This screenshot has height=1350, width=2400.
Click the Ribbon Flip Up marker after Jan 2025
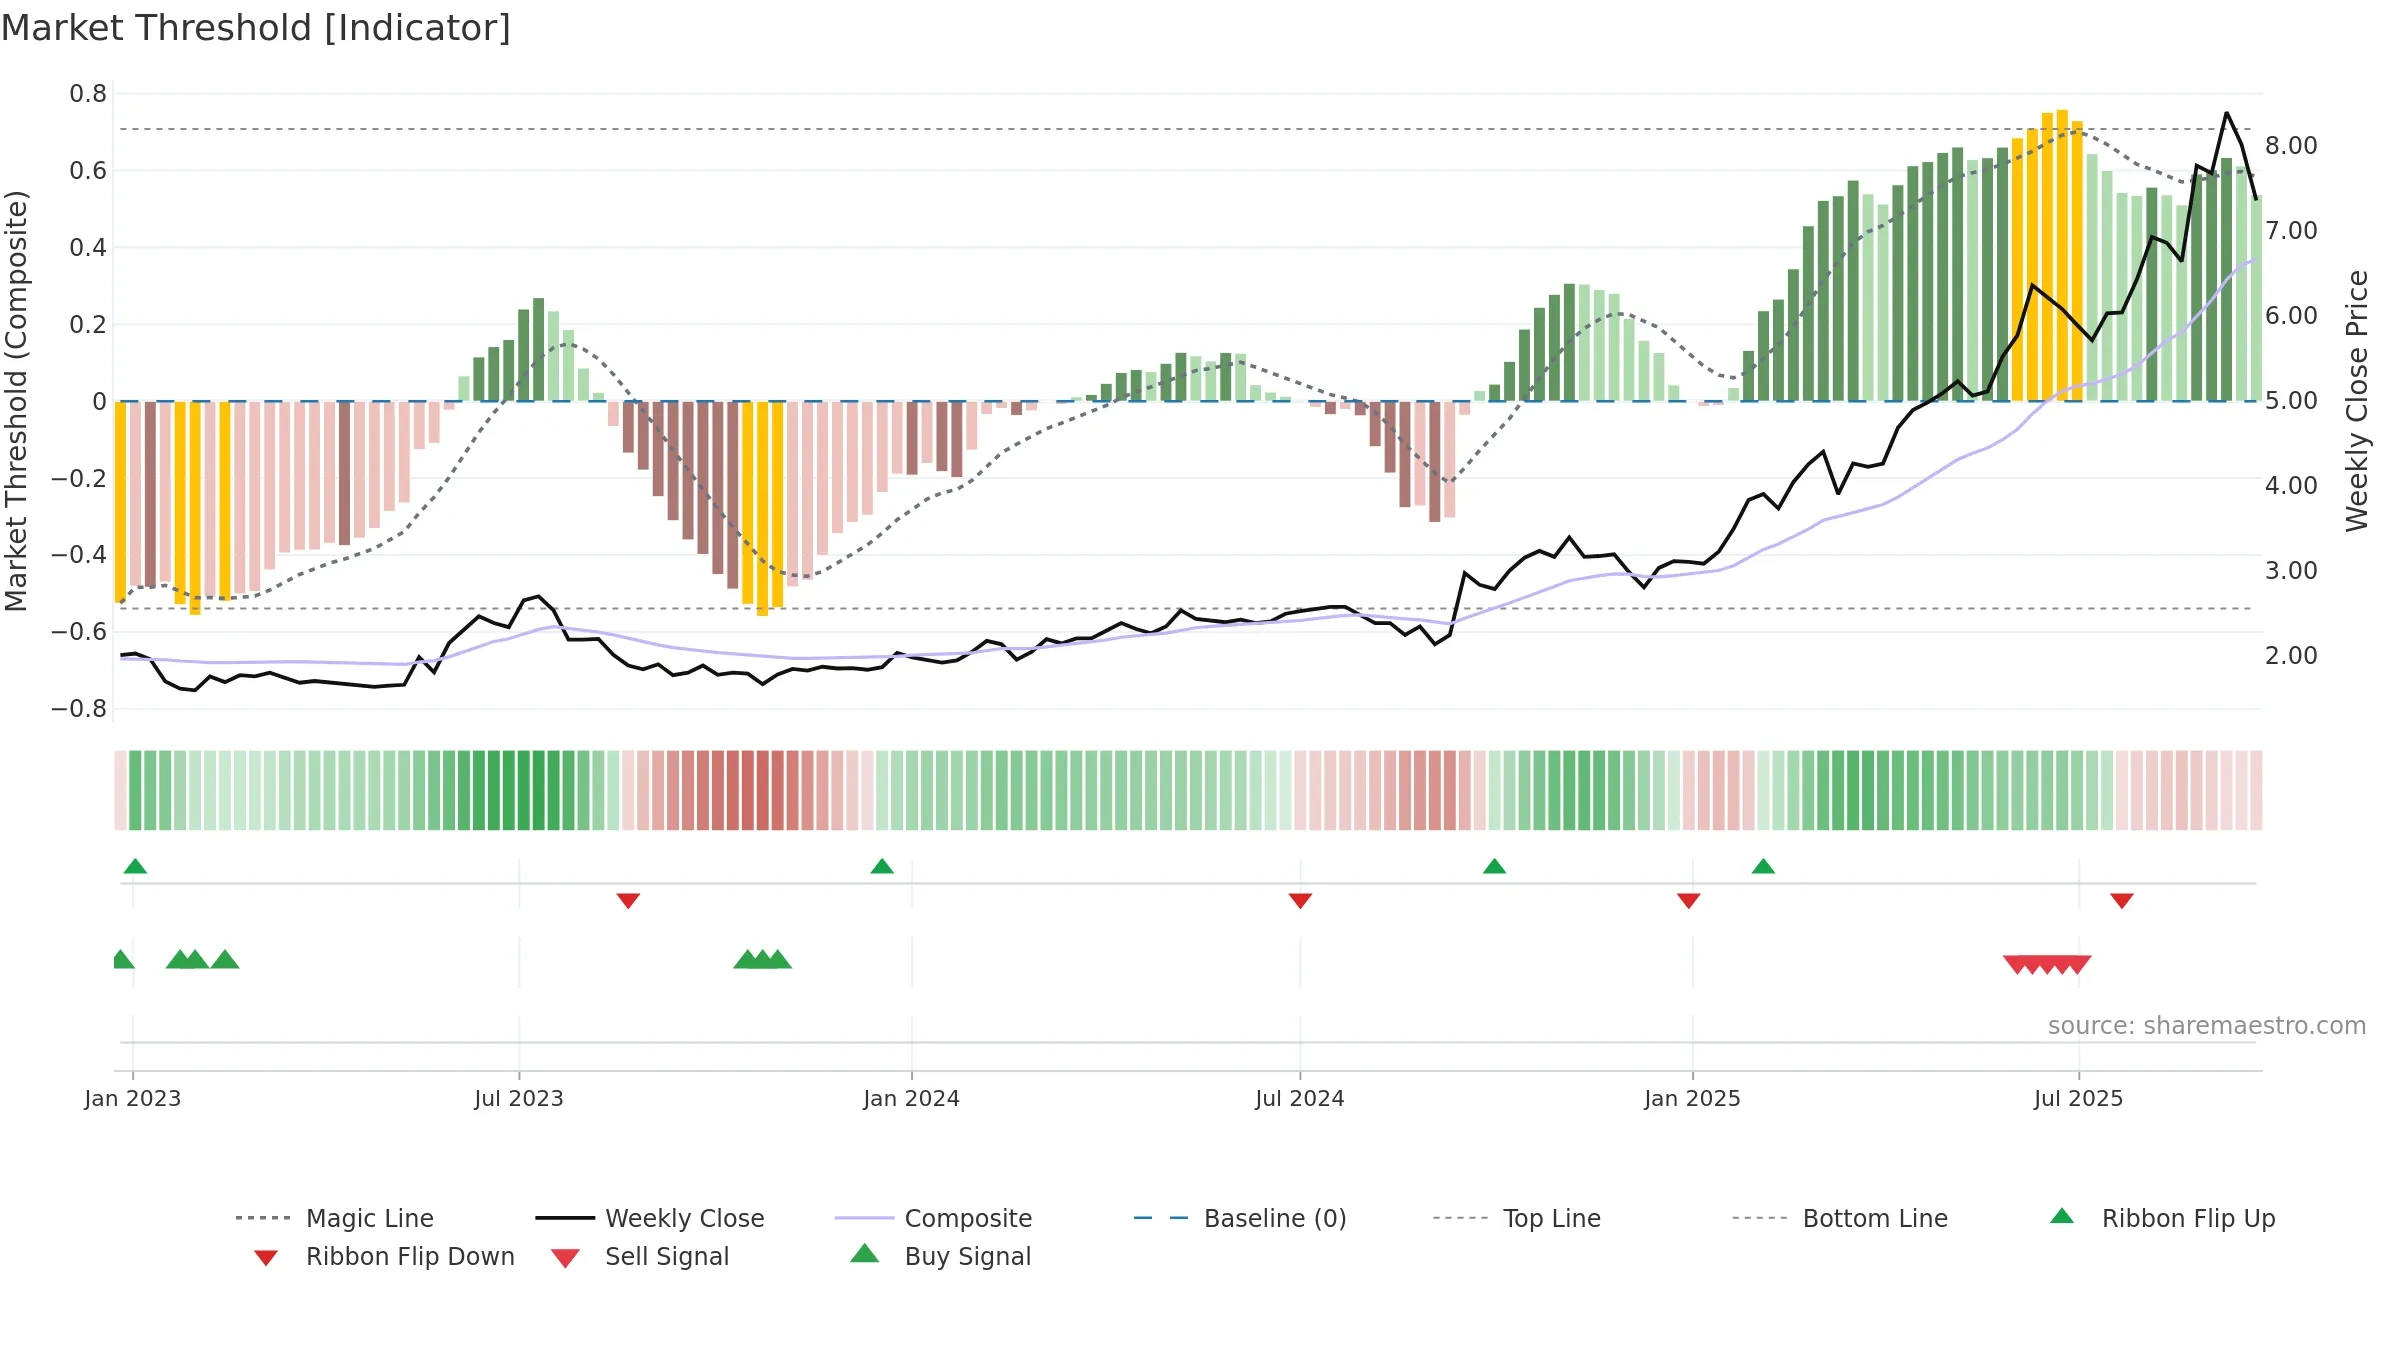pos(1763,866)
